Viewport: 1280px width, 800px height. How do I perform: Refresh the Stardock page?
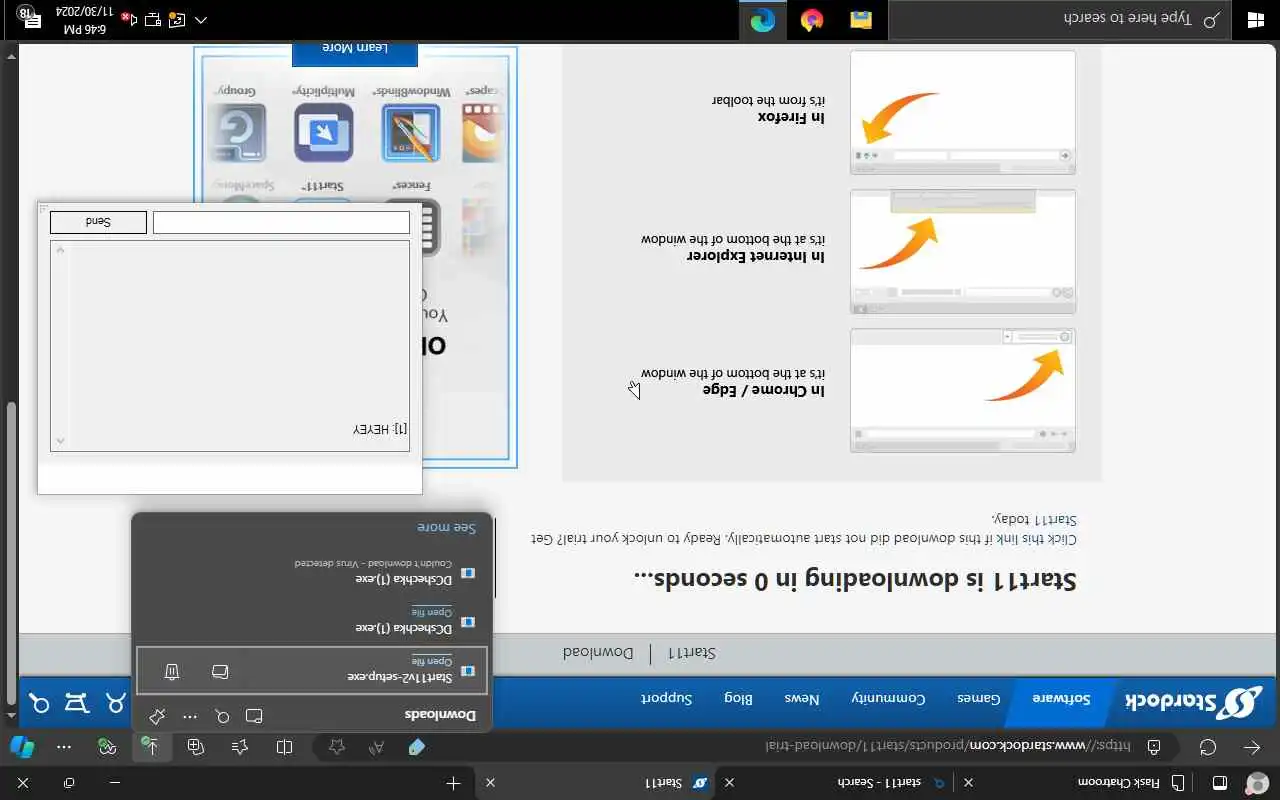point(1208,747)
